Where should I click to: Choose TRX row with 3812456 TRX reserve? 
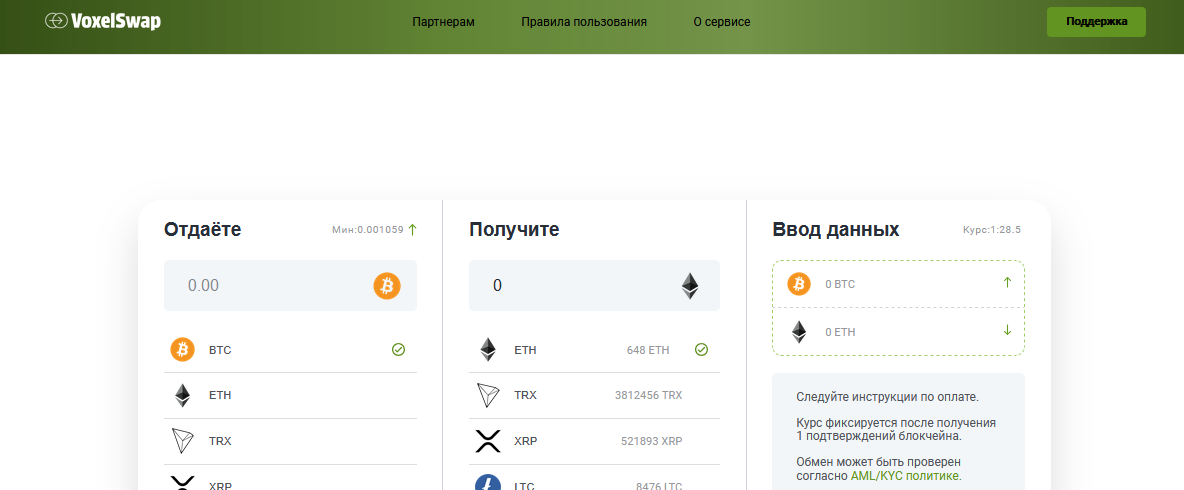(x=593, y=395)
